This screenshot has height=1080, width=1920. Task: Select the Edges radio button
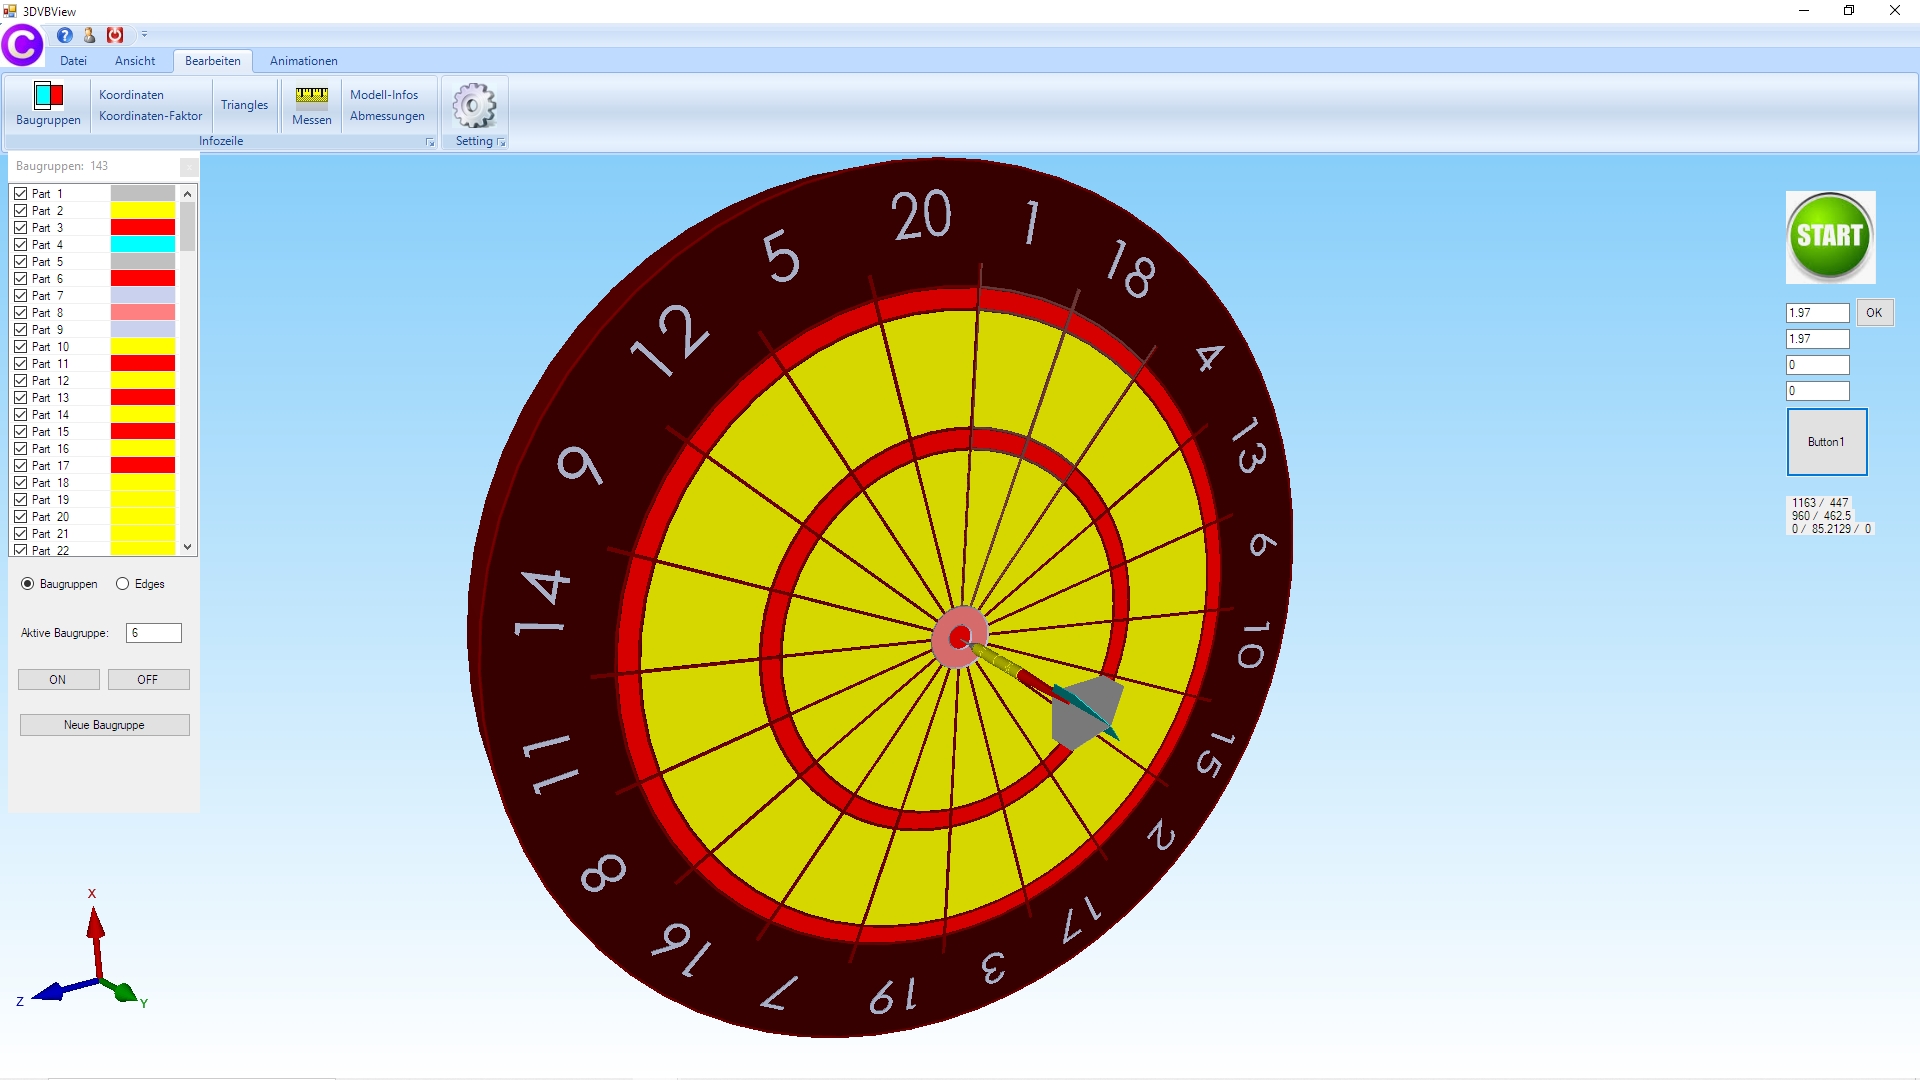[122, 584]
